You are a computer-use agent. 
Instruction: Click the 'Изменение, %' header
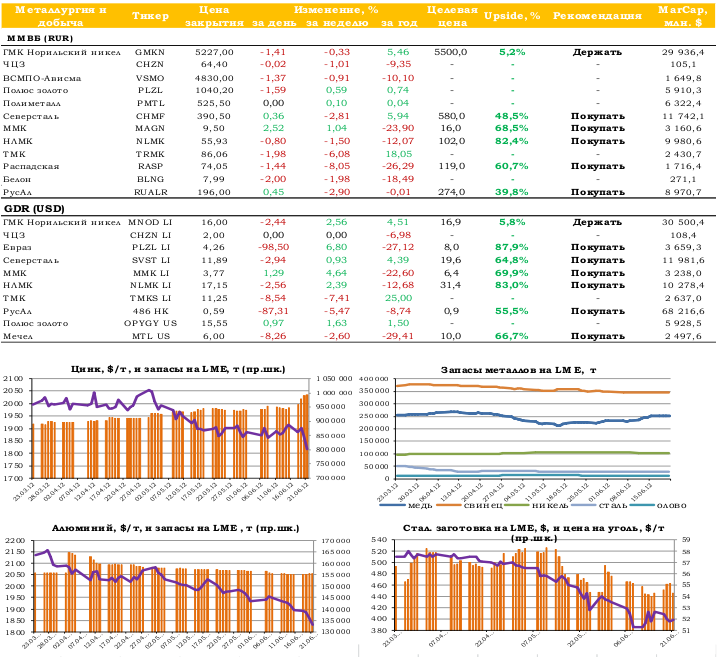pos(336,10)
